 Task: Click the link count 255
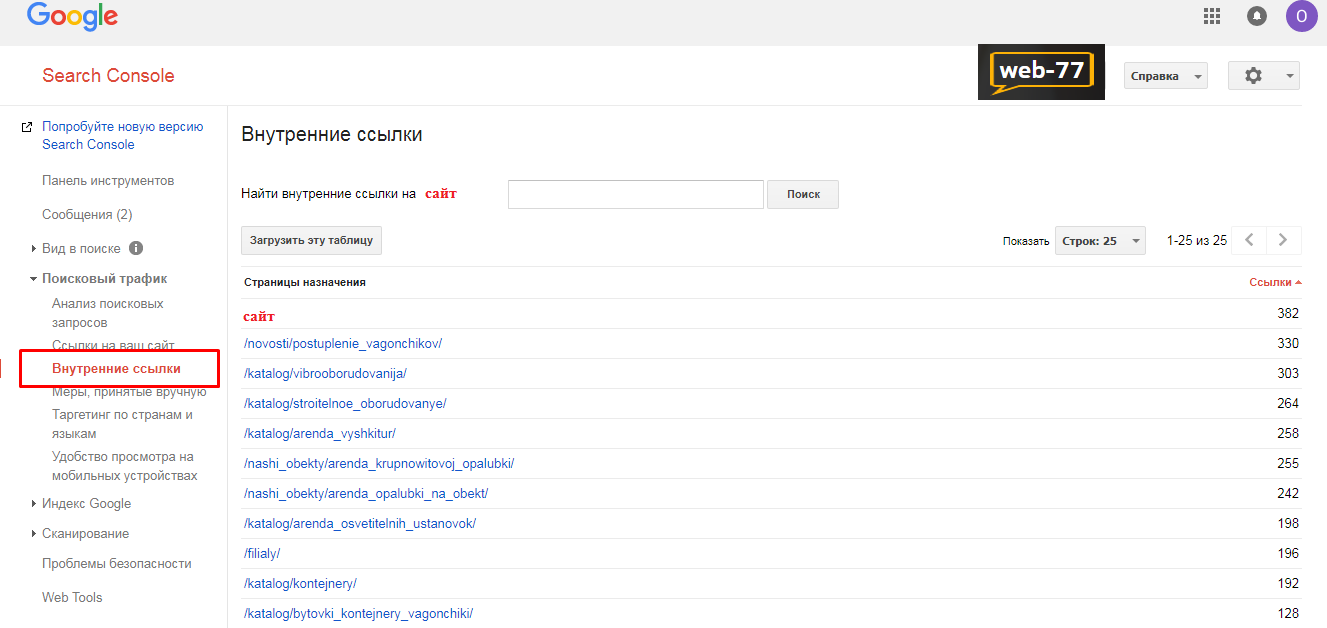[x=1288, y=463]
